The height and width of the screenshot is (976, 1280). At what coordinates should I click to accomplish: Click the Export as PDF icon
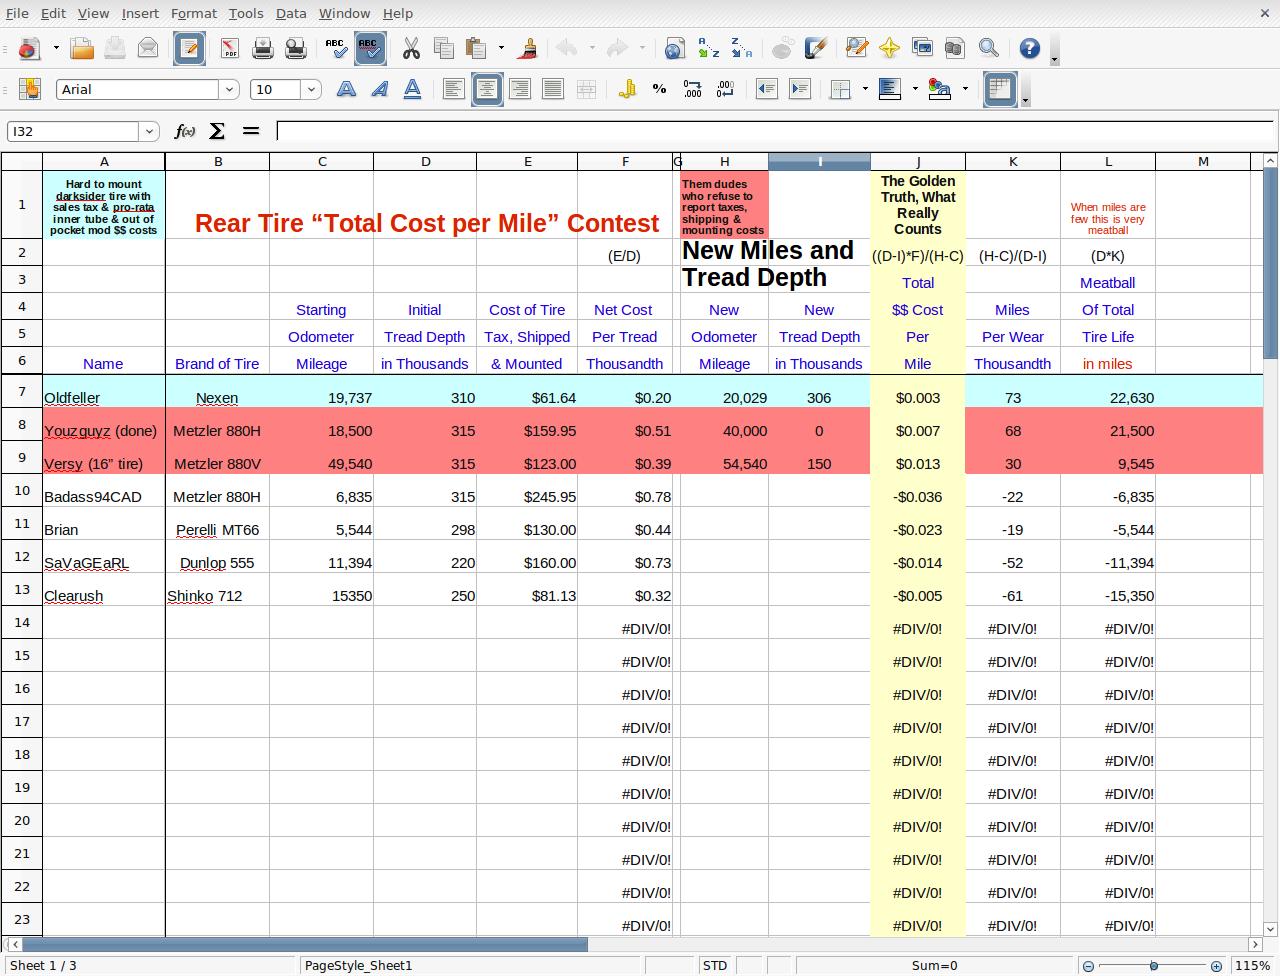click(x=229, y=48)
